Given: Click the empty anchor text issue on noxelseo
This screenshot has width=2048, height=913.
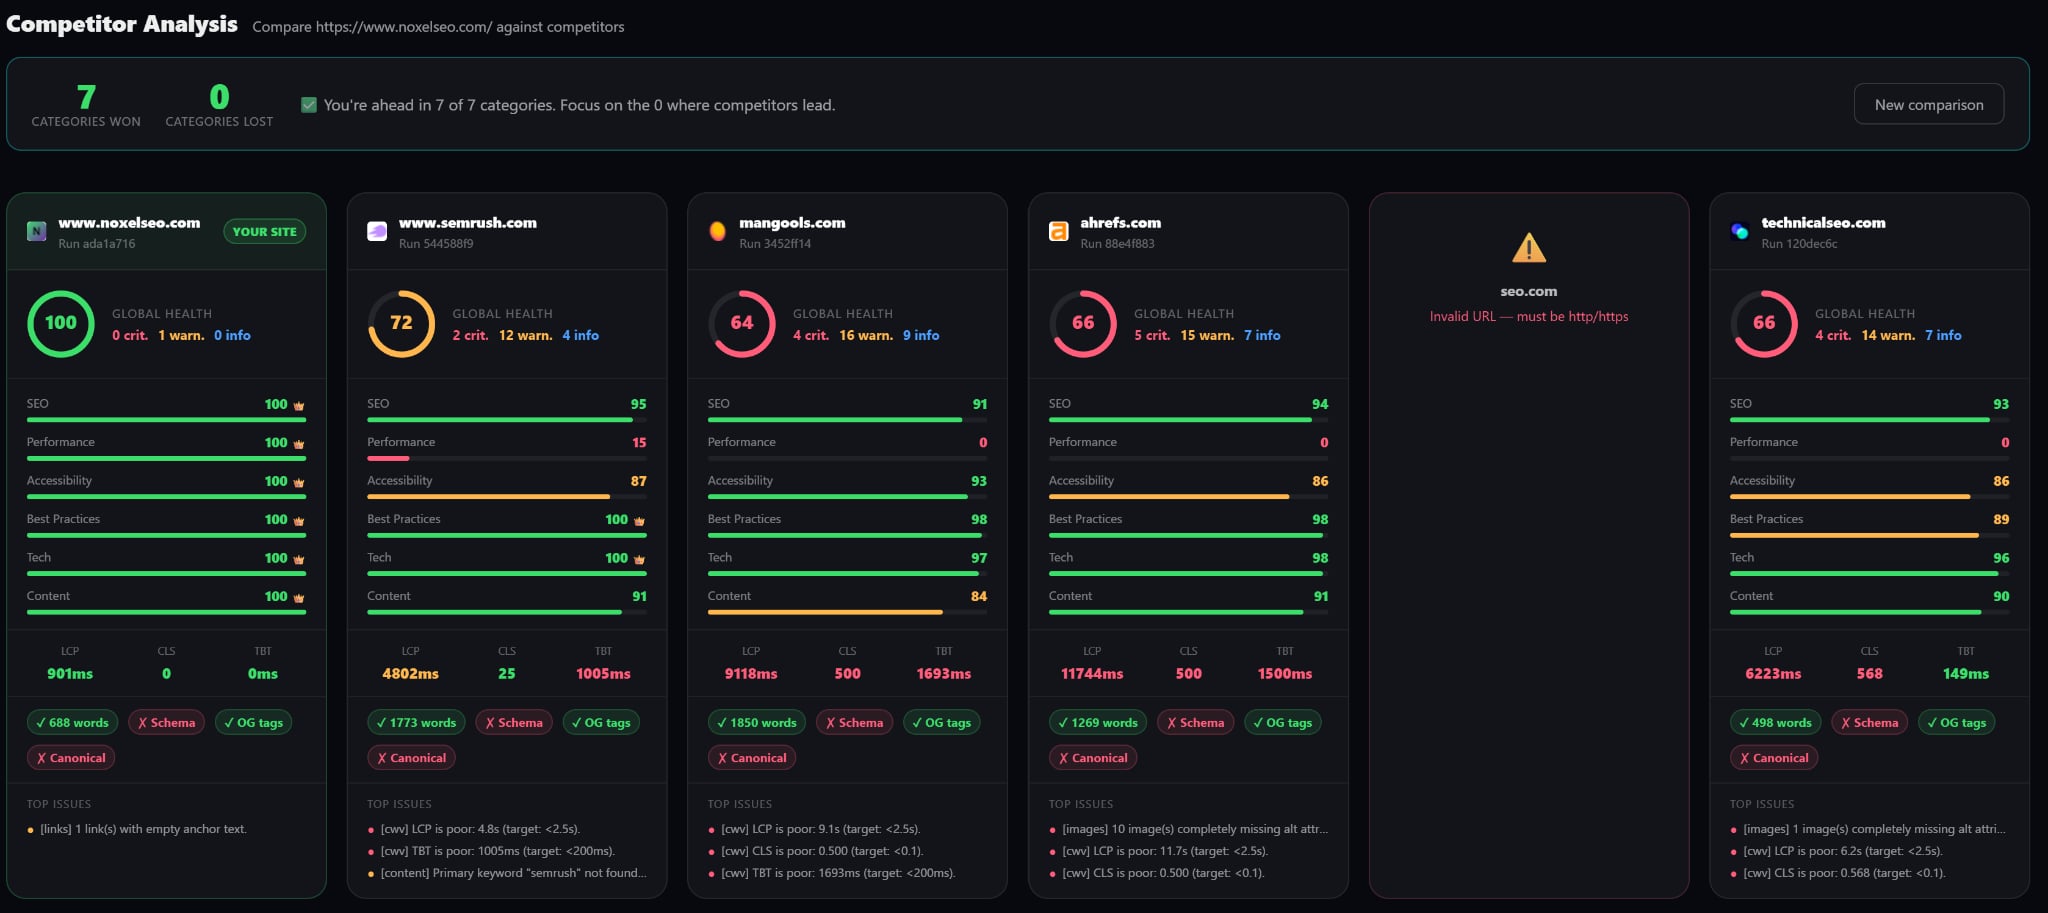Looking at the screenshot, I should 143,829.
